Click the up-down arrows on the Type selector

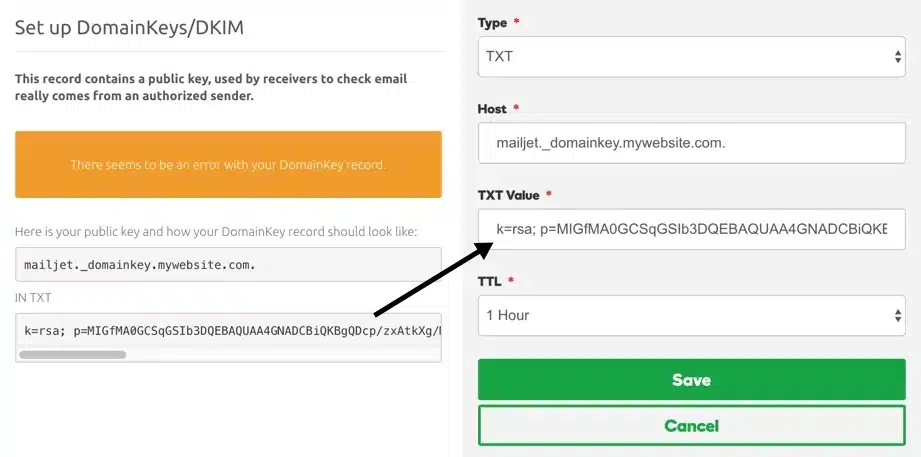[x=897, y=57]
